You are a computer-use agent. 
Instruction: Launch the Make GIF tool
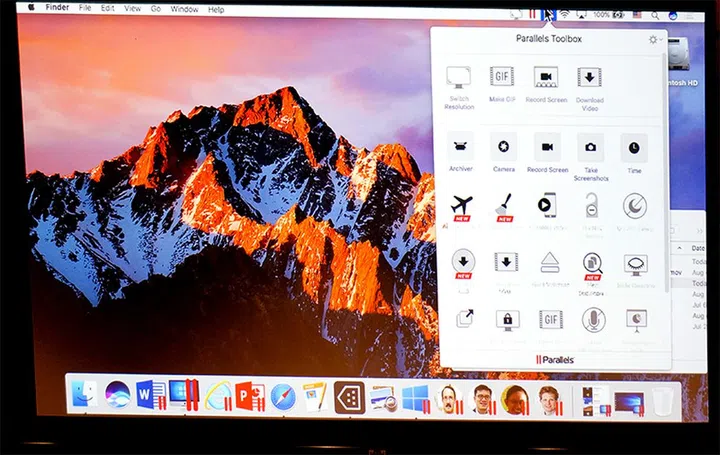[502, 84]
